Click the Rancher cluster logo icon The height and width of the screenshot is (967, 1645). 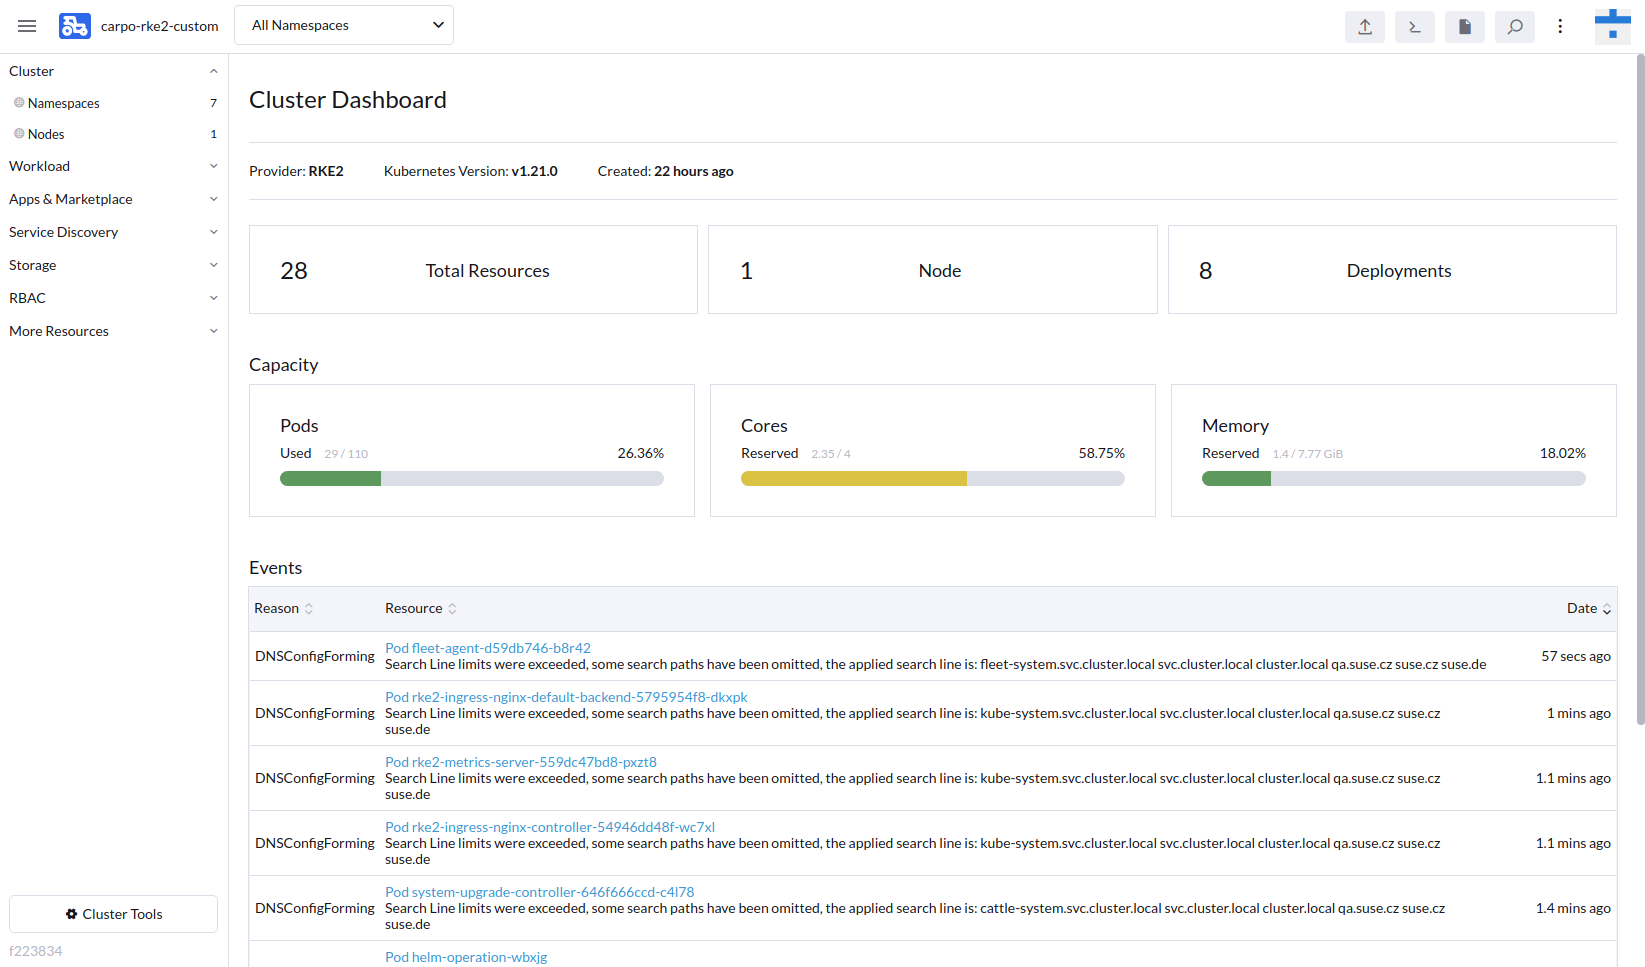pos(74,25)
